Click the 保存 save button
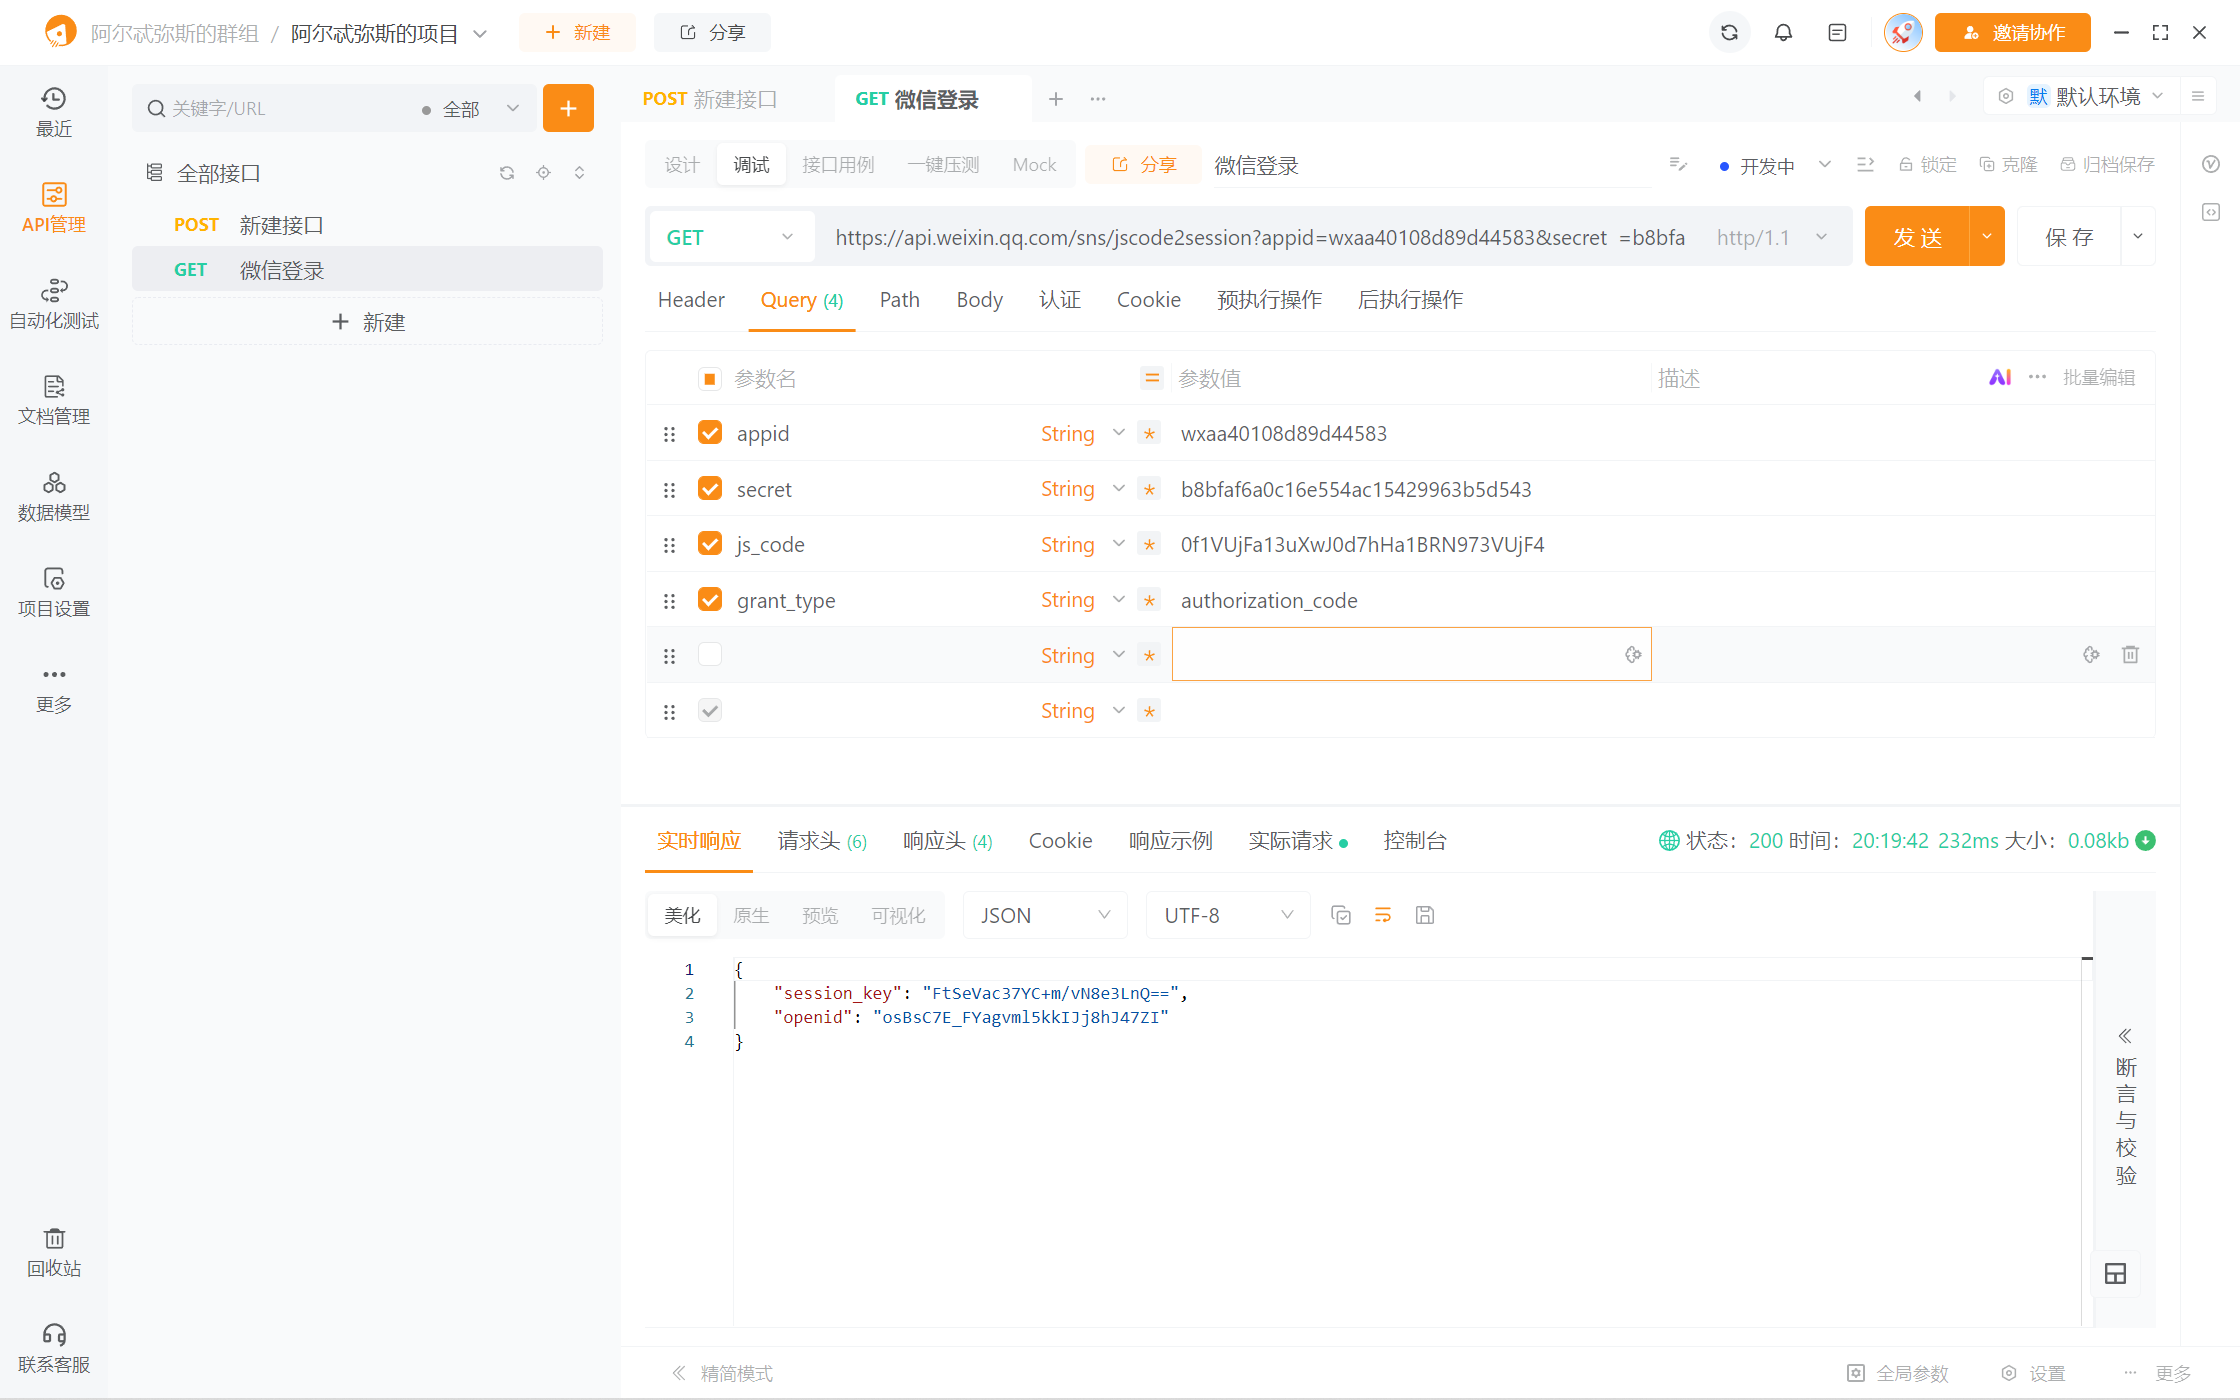2240x1400 pixels. pos(2069,236)
